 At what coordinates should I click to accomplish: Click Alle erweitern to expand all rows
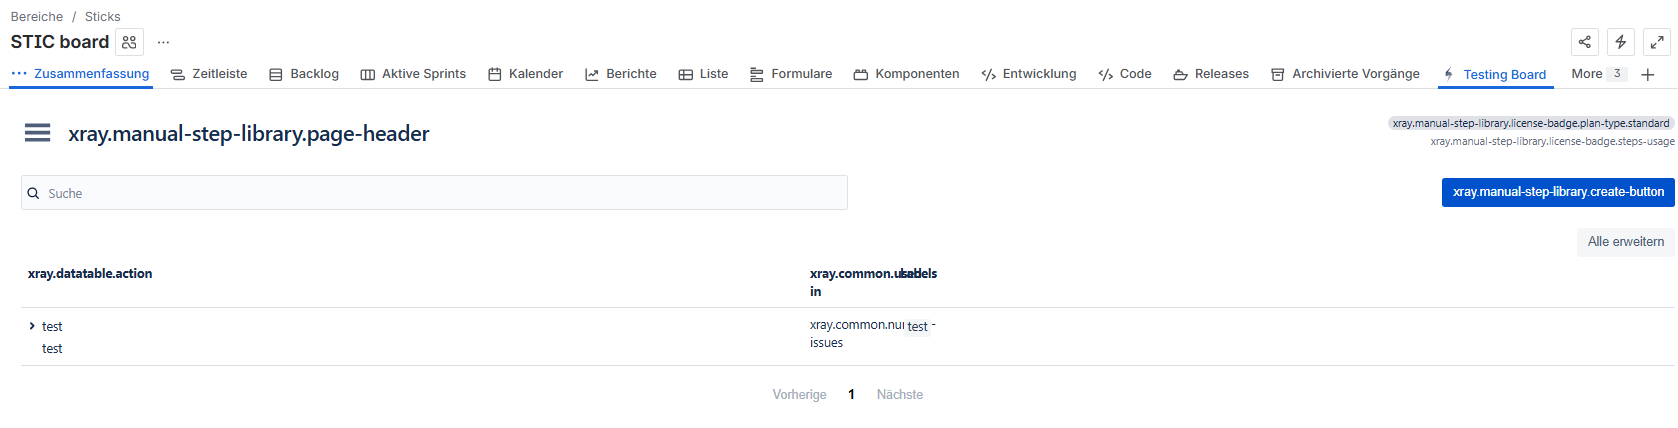[1625, 242]
